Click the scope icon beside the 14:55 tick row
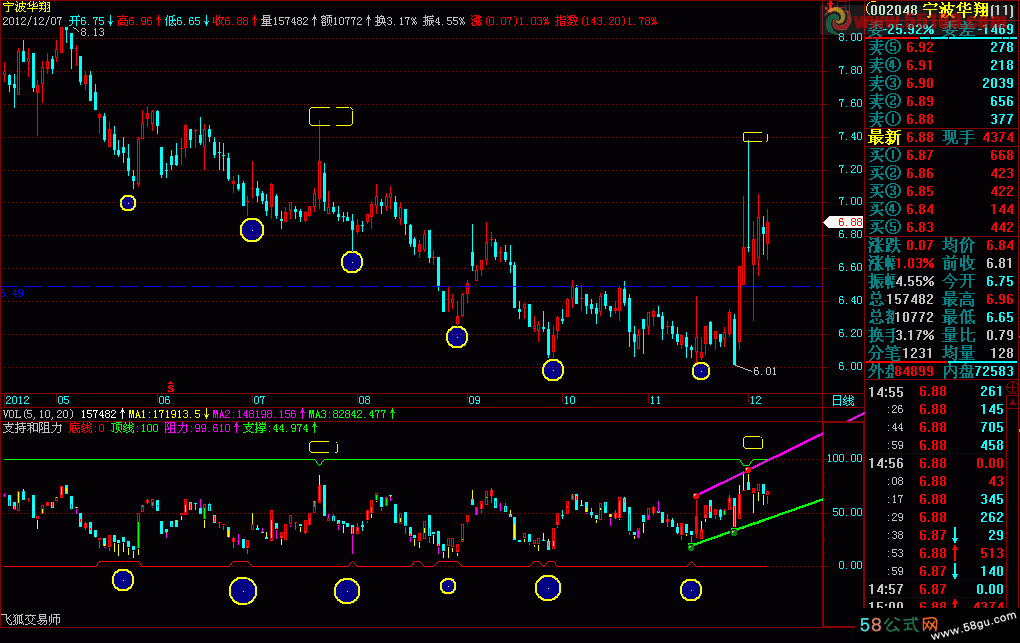 pyautogui.click(x=1013, y=388)
